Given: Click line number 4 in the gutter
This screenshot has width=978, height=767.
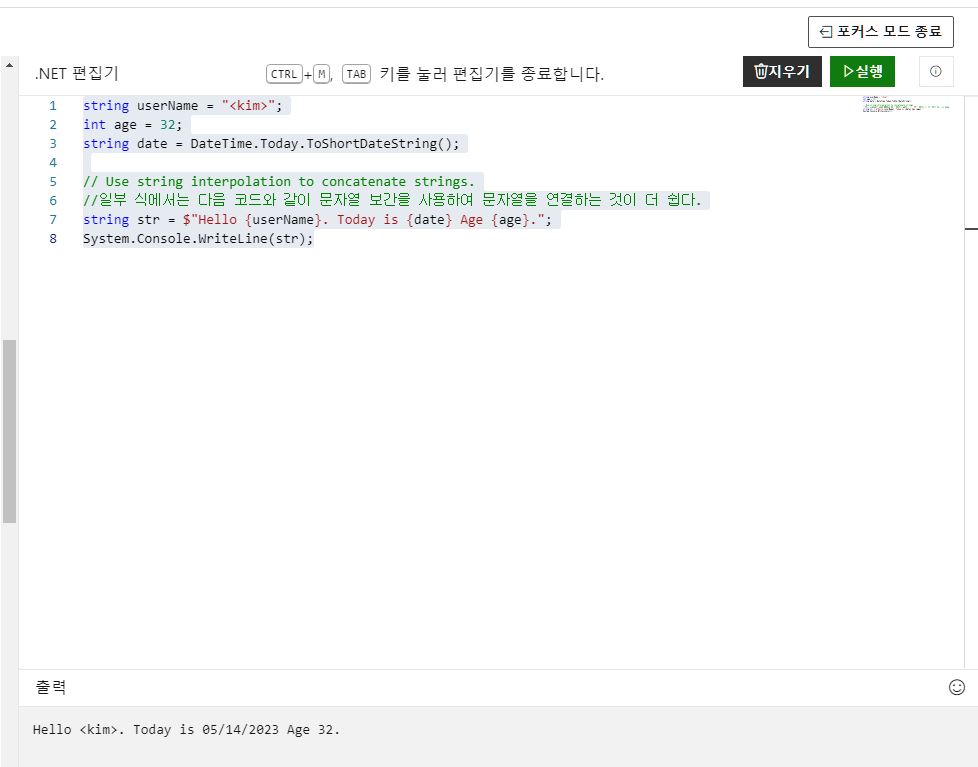Looking at the screenshot, I should pos(53,163).
